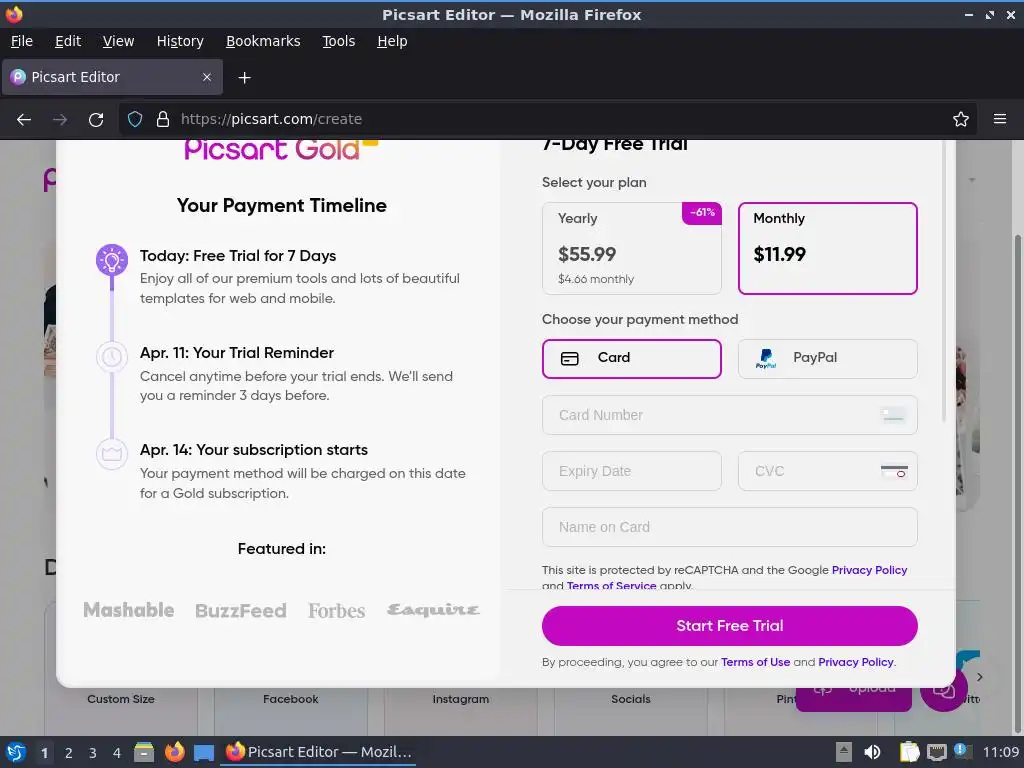Click the volume icon in system tray
The height and width of the screenshot is (768, 1024).
point(872,752)
